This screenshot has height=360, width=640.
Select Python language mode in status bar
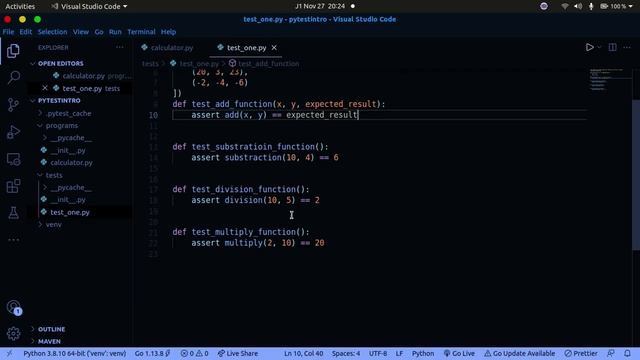point(423,353)
